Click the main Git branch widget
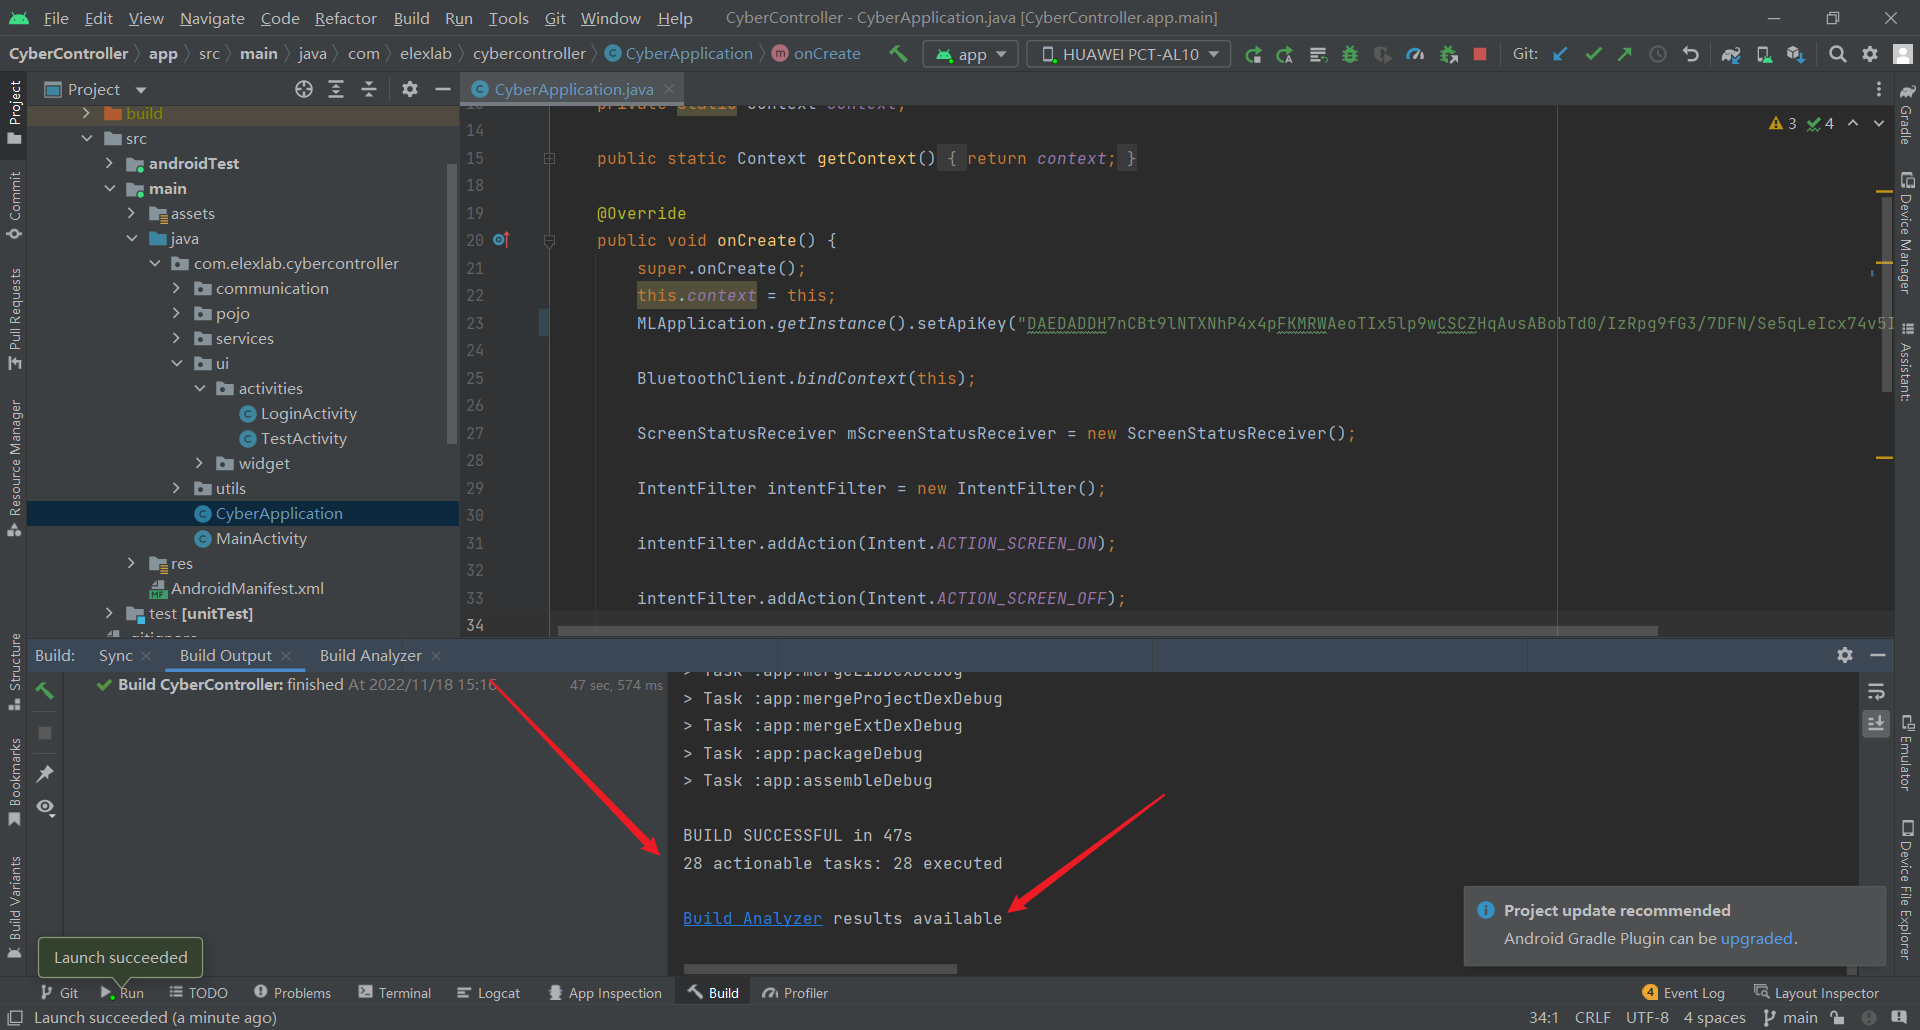This screenshot has width=1920, height=1030. pos(1790,1017)
